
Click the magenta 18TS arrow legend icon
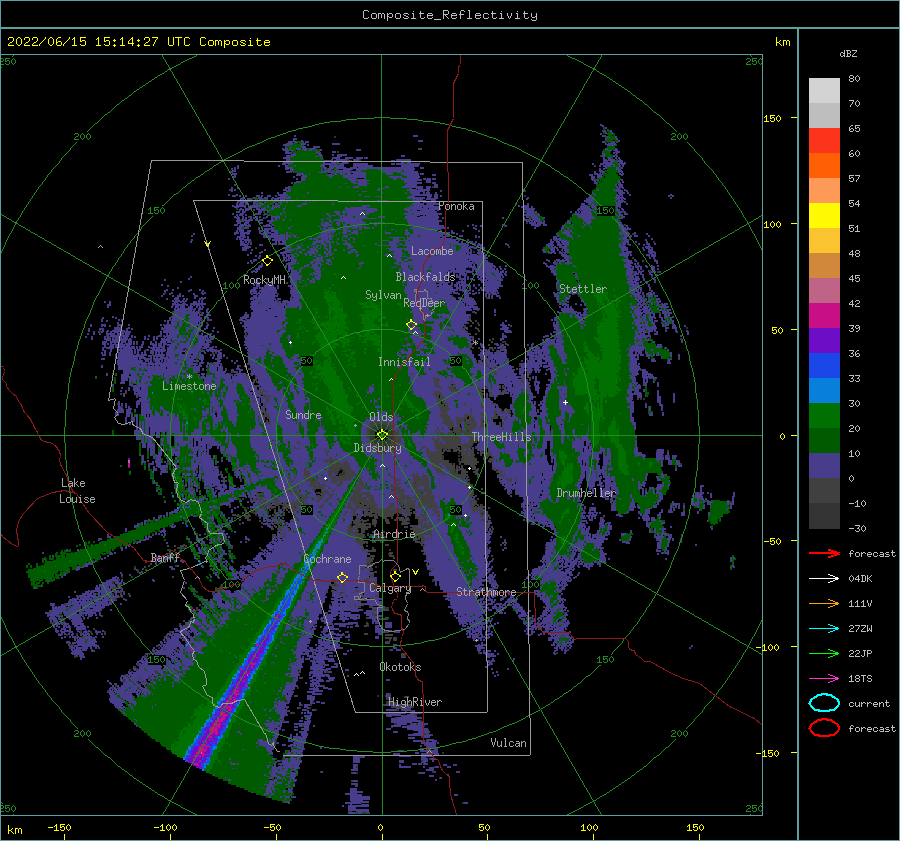tap(824, 679)
